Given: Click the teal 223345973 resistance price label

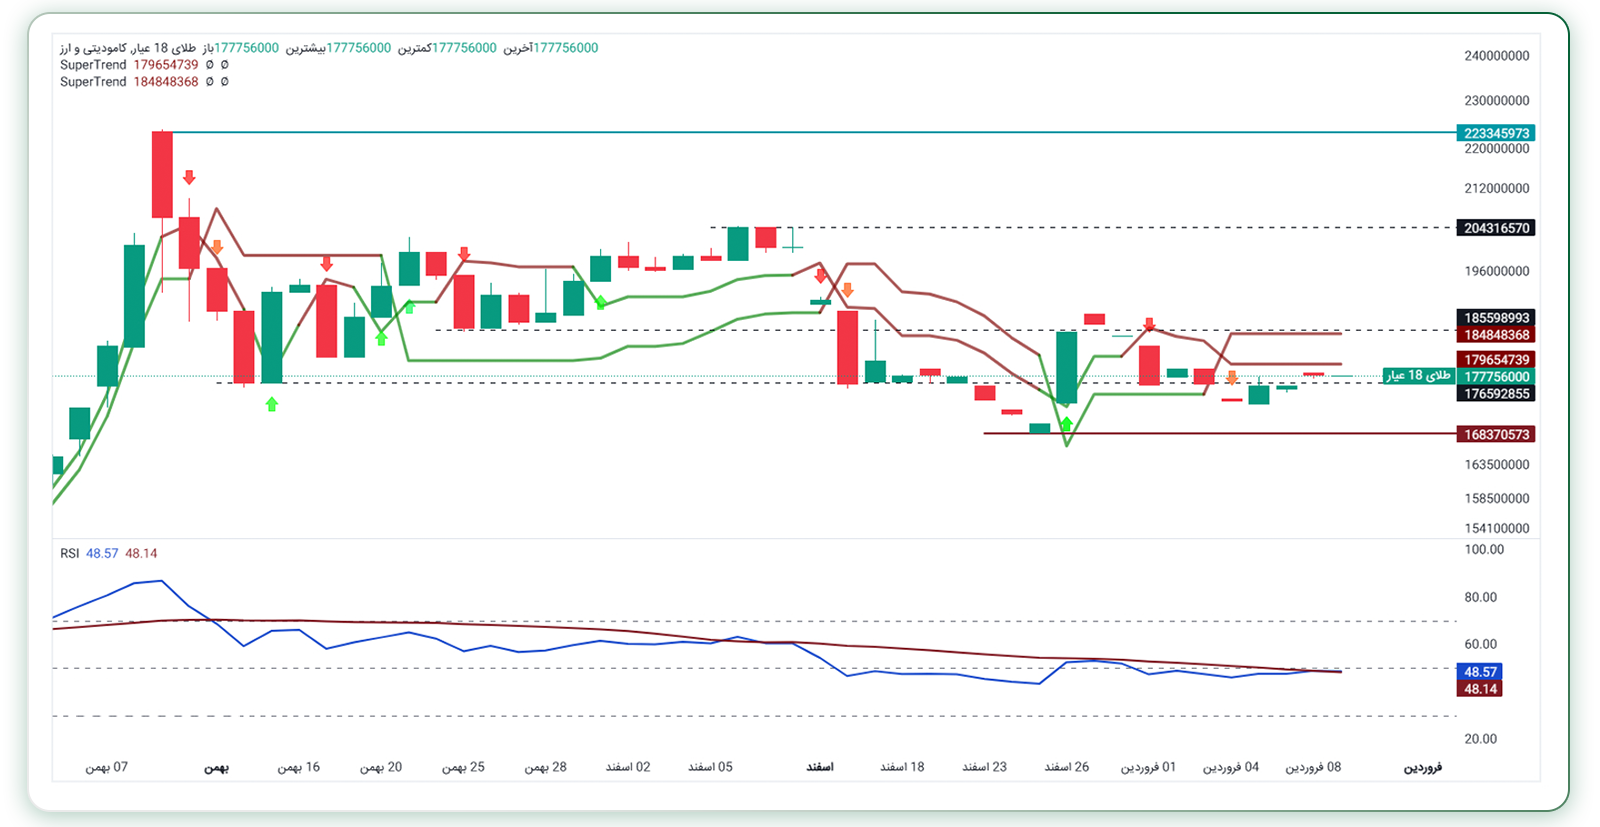Looking at the screenshot, I should pyautogui.click(x=1496, y=133).
